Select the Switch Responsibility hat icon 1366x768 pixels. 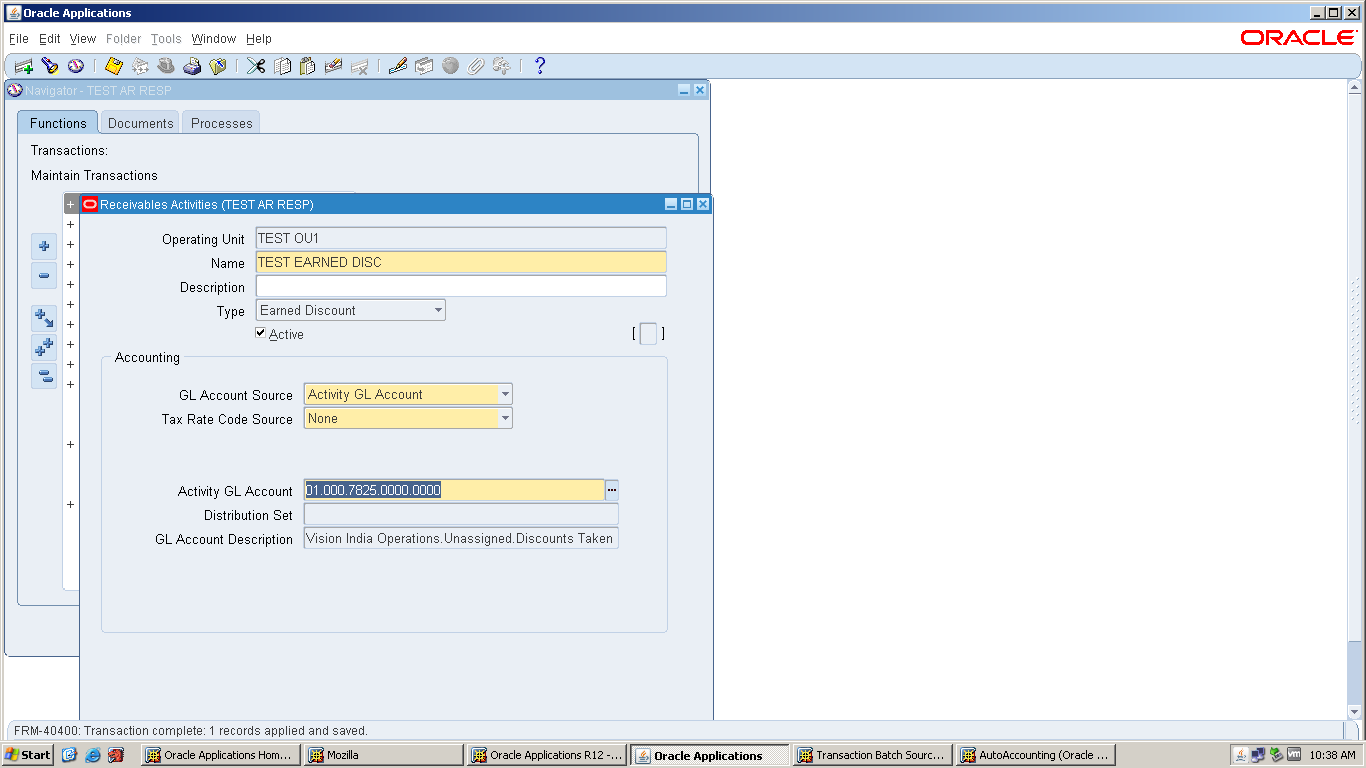tap(166, 65)
